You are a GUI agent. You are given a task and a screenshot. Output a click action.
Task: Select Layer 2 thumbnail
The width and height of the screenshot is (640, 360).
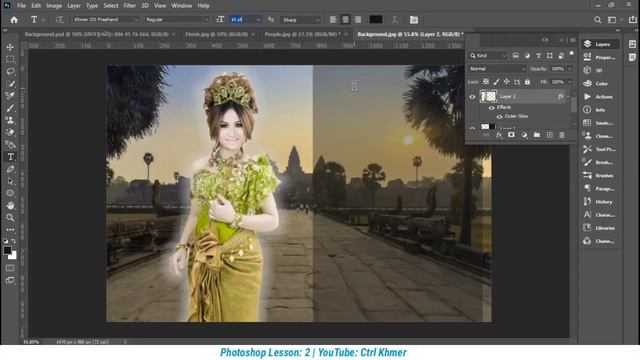coord(488,97)
